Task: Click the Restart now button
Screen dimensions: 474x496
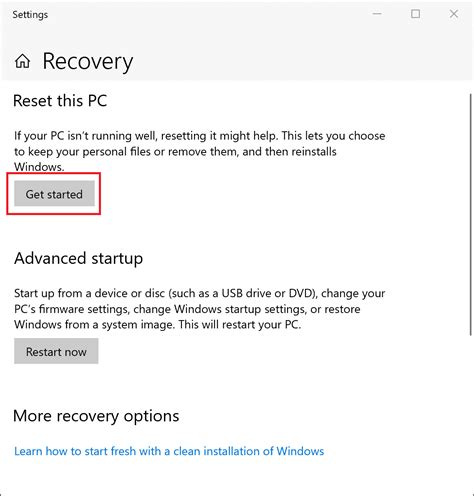Action: 56,351
